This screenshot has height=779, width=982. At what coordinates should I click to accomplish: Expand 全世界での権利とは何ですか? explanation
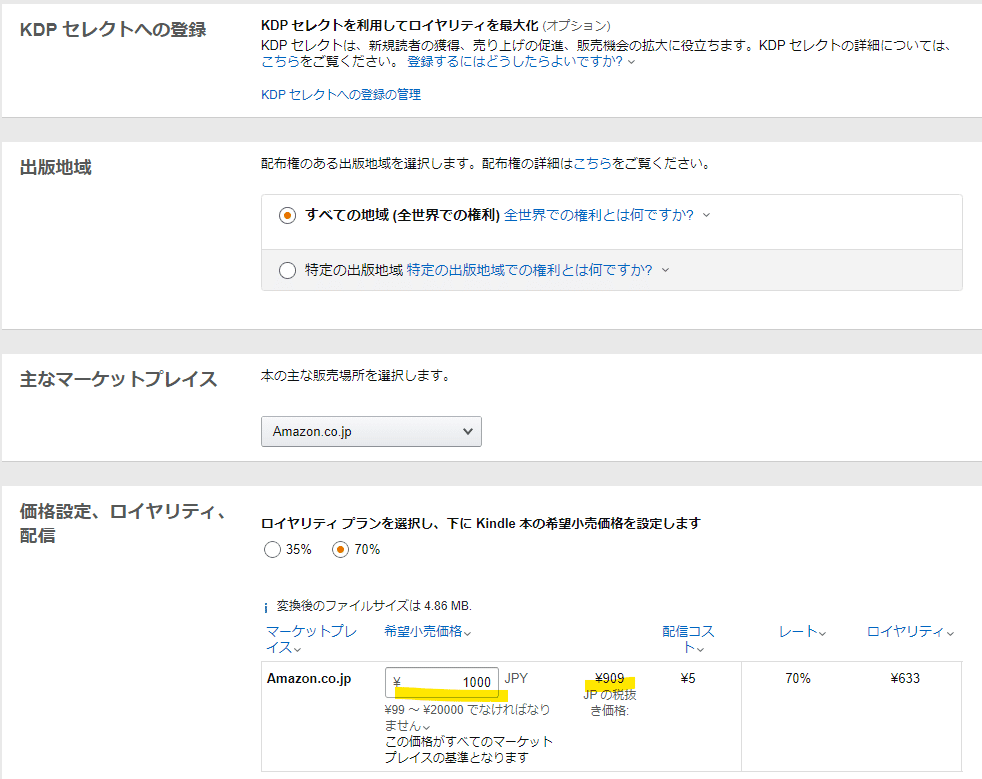pyautogui.click(x=606, y=215)
